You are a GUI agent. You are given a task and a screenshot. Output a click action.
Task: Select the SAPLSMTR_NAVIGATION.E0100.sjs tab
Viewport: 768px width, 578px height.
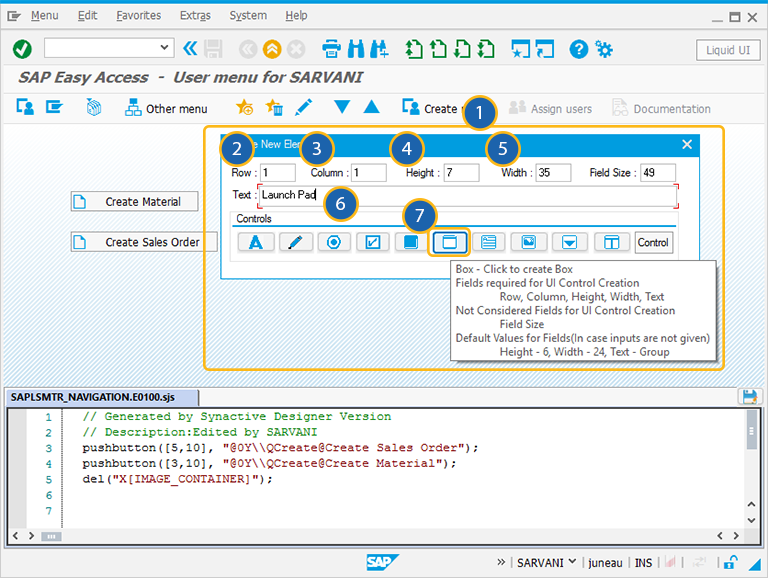[102, 397]
